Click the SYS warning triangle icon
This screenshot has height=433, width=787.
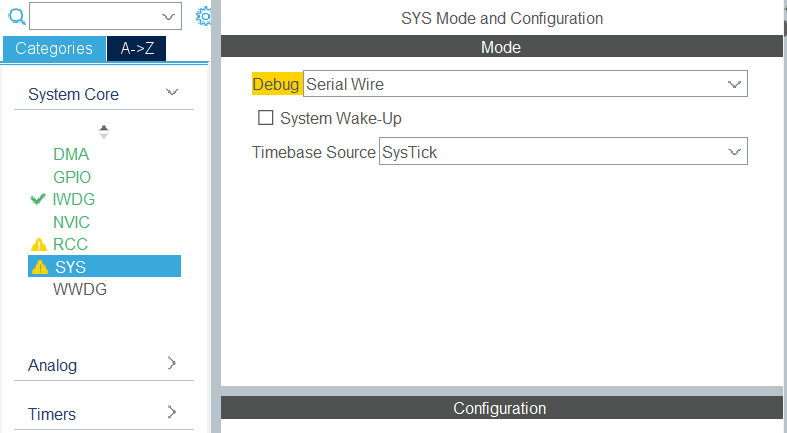tap(40, 267)
